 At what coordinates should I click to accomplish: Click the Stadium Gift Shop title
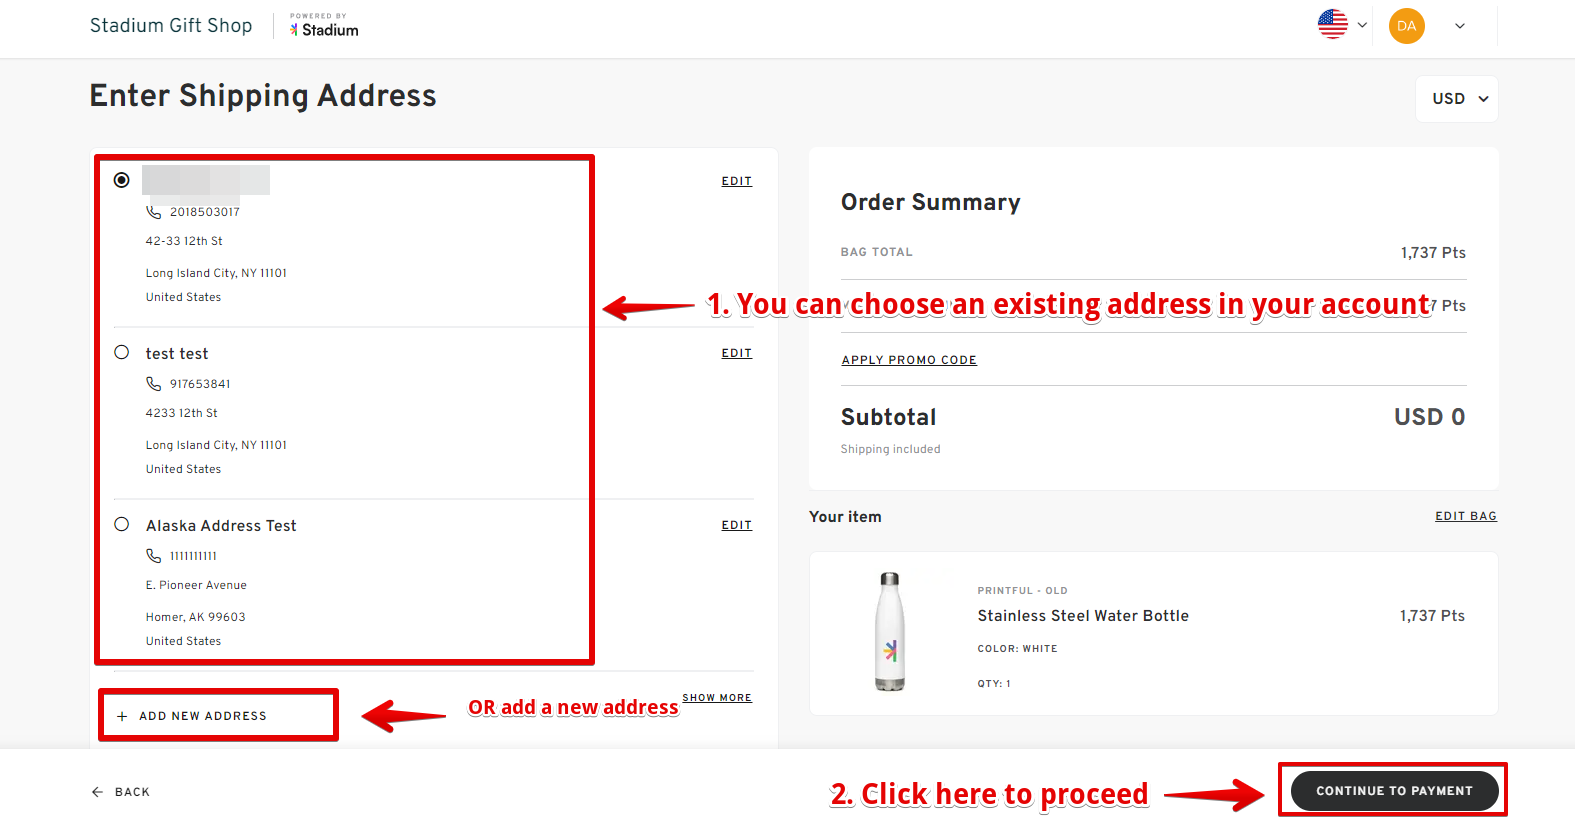coord(171,26)
